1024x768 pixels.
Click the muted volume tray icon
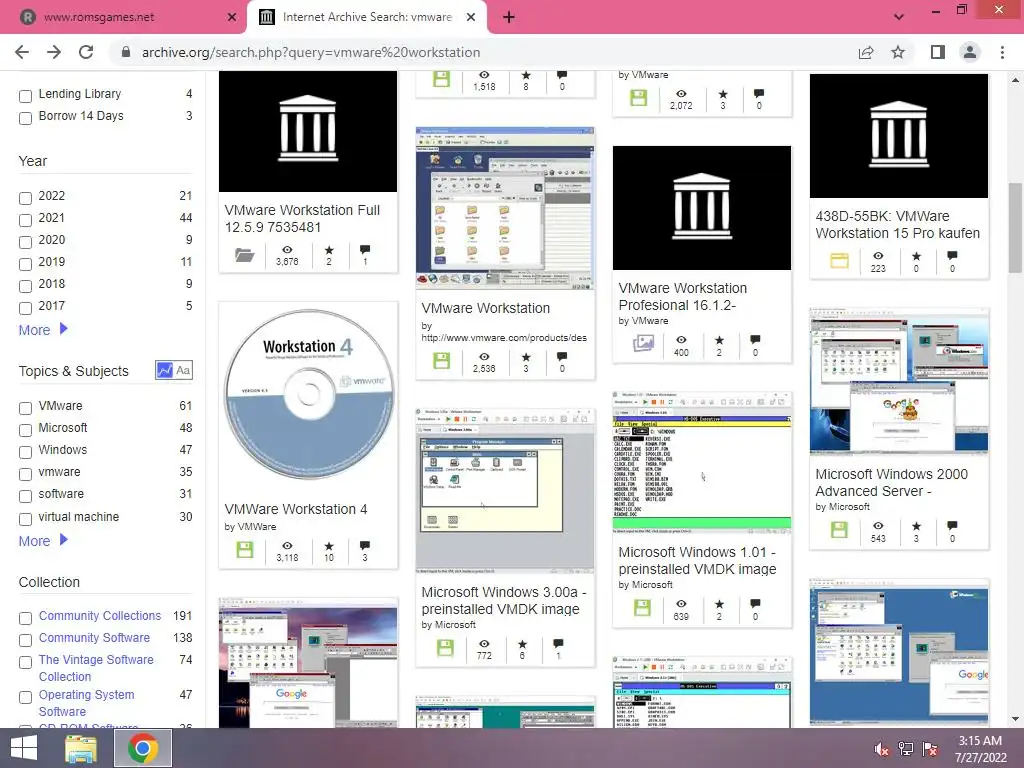(881, 749)
